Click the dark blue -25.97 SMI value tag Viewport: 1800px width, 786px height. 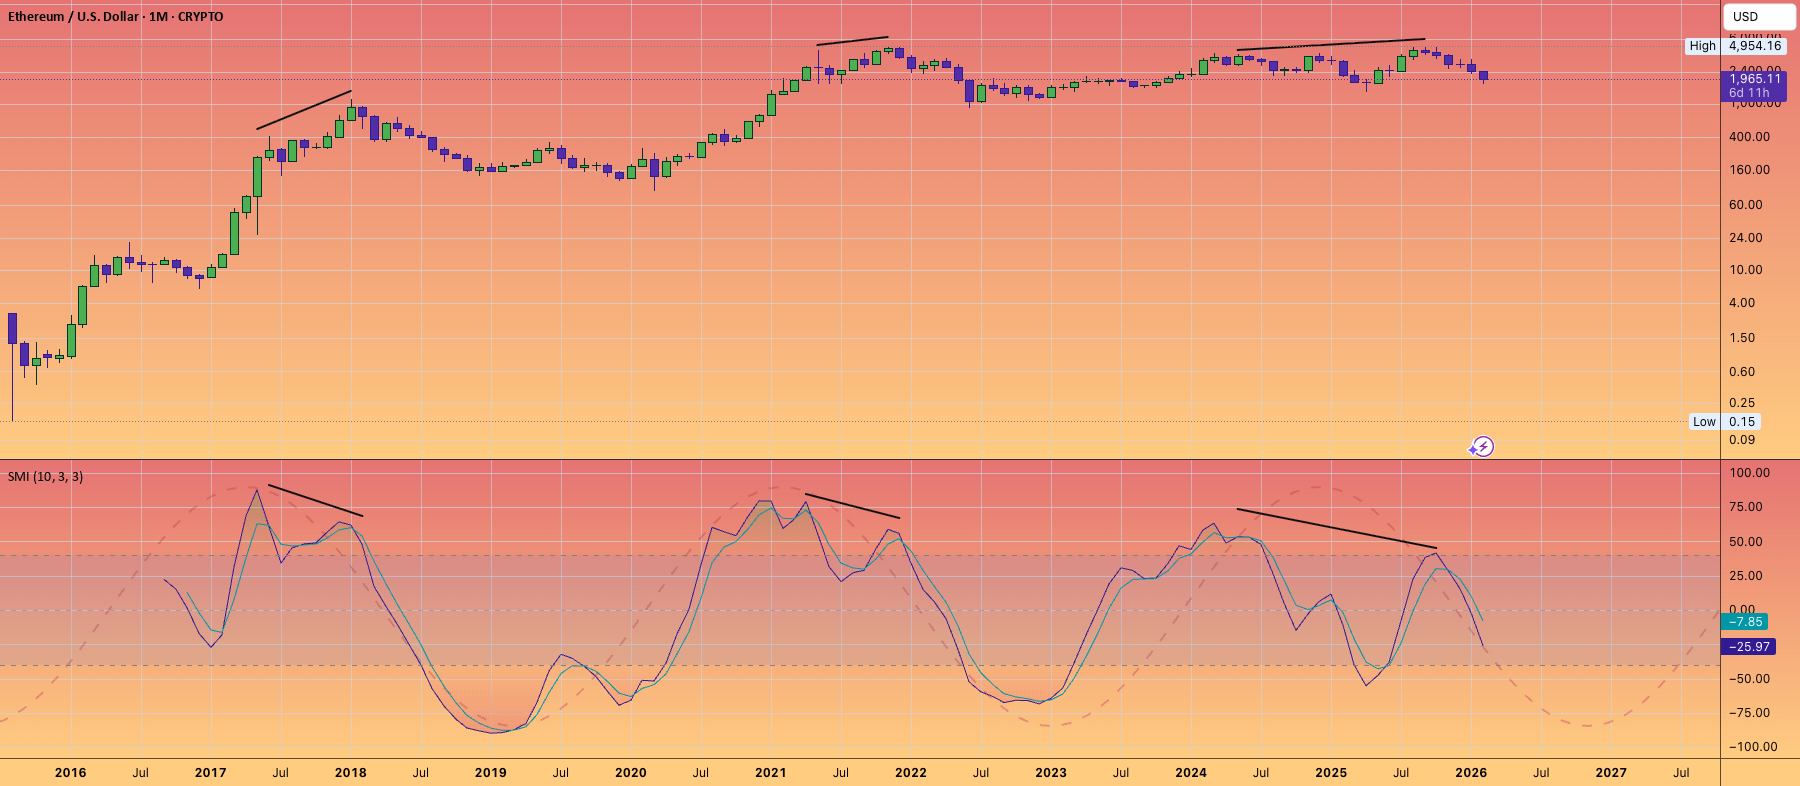[1748, 647]
